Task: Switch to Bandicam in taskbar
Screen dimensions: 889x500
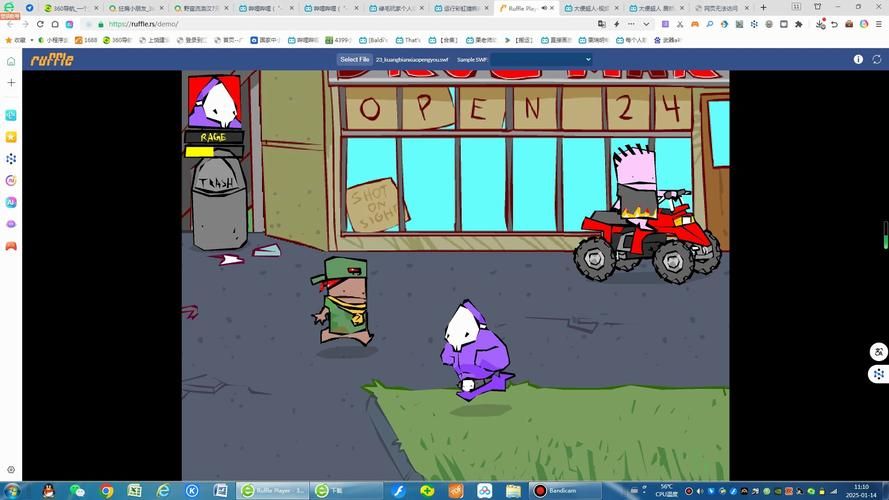Action: point(564,490)
